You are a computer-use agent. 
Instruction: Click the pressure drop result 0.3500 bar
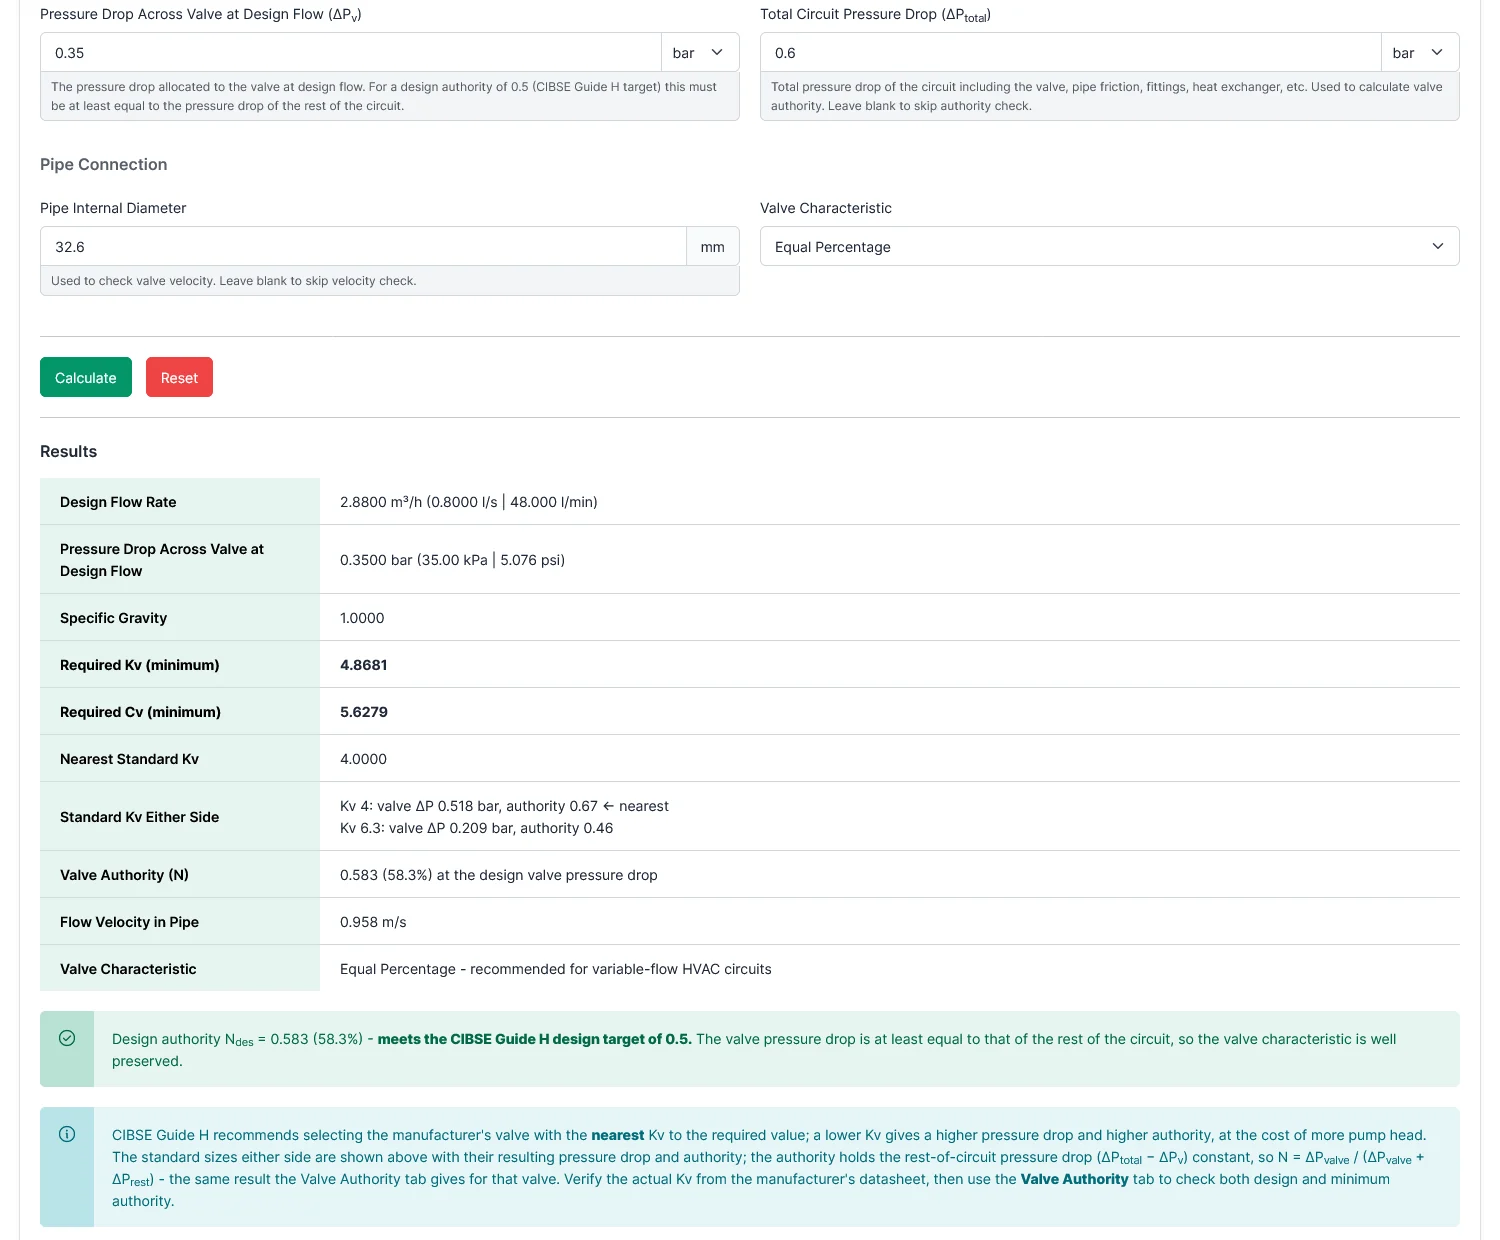coord(452,560)
